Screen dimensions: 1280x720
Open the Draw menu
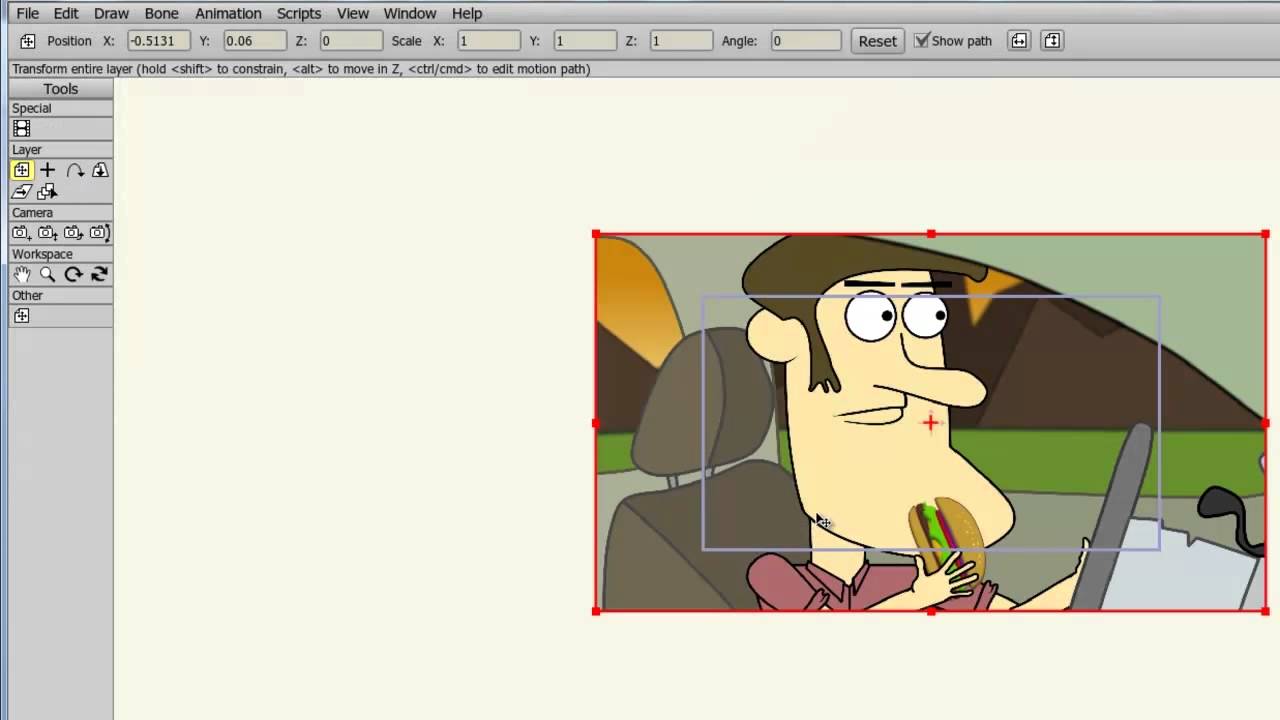(111, 13)
